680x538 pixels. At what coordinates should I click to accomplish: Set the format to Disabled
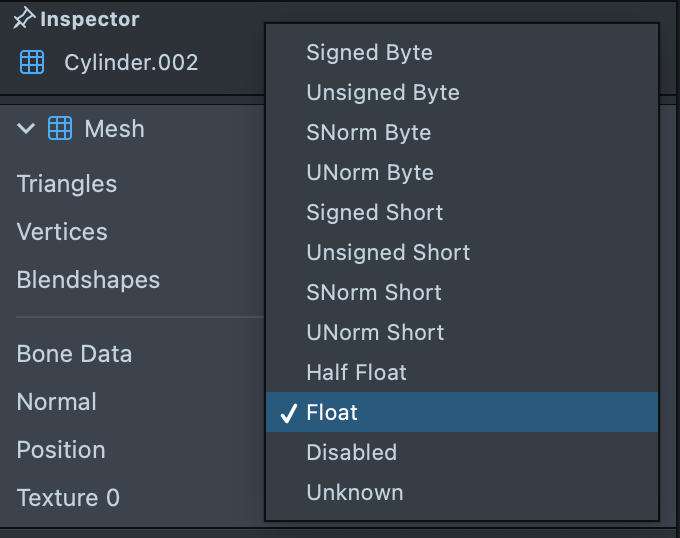coord(351,452)
